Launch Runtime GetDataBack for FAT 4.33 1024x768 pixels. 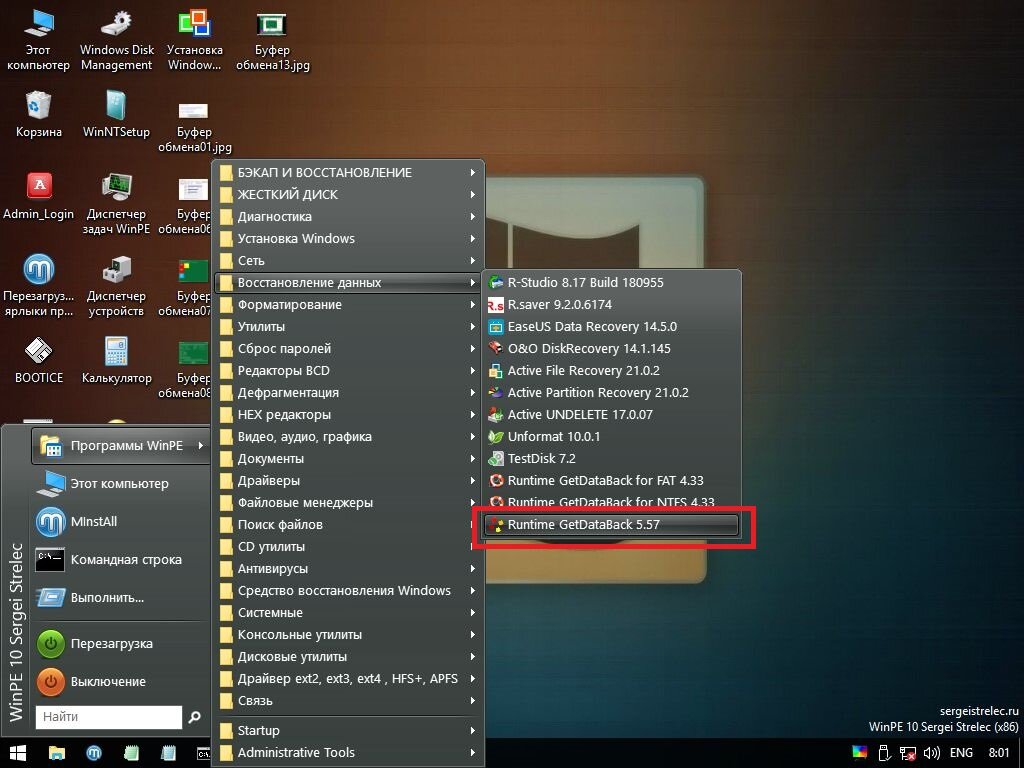point(611,481)
